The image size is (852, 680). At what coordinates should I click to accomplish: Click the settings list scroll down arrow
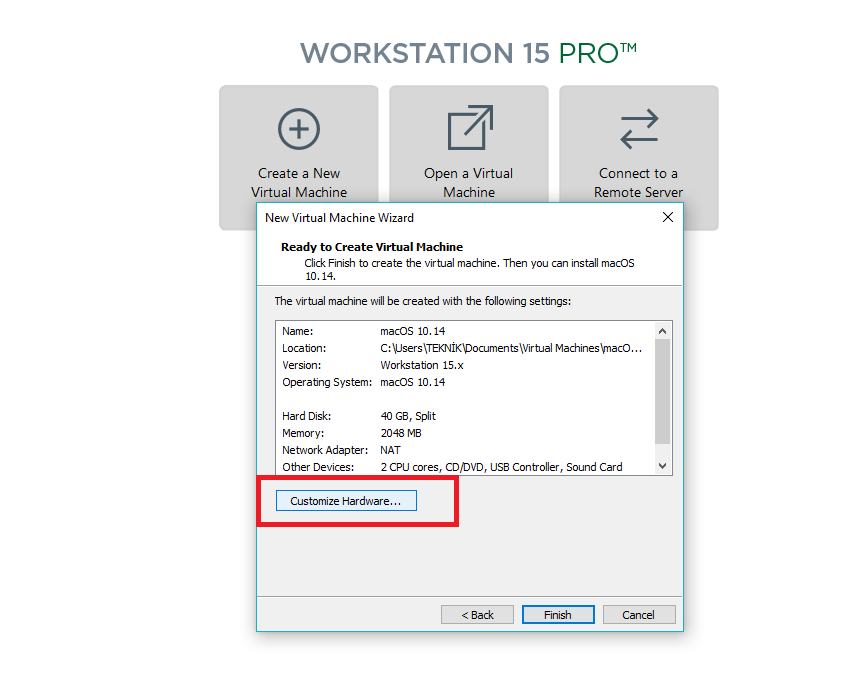tap(662, 465)
